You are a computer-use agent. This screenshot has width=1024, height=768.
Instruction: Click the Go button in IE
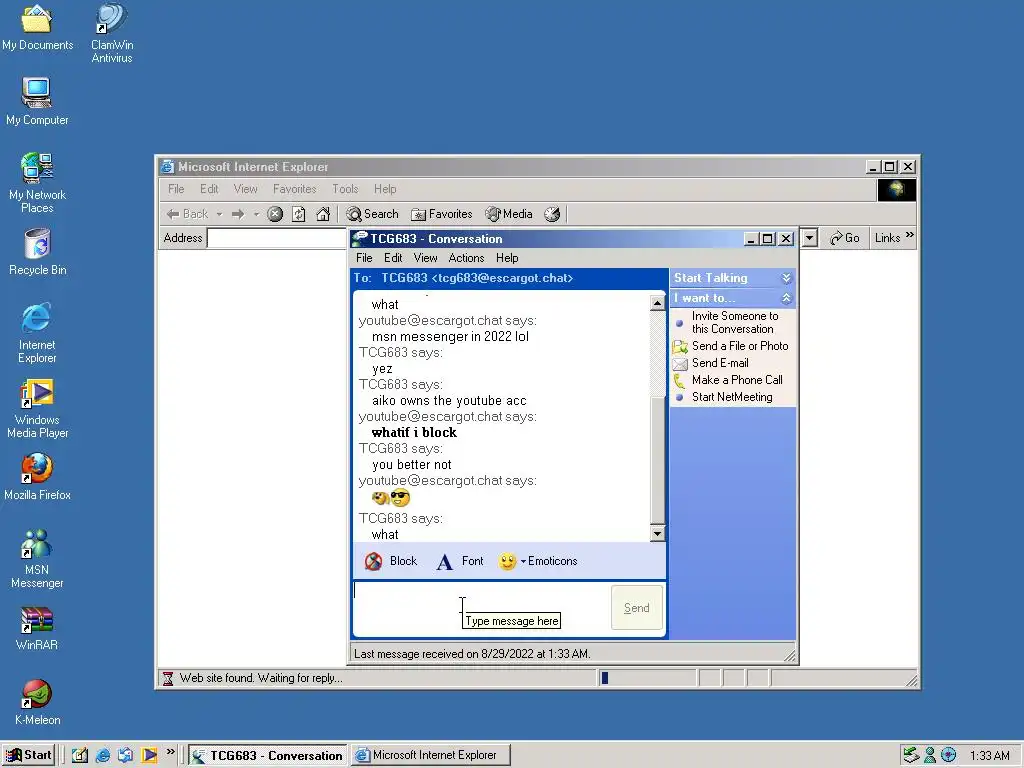coord(844,238)
